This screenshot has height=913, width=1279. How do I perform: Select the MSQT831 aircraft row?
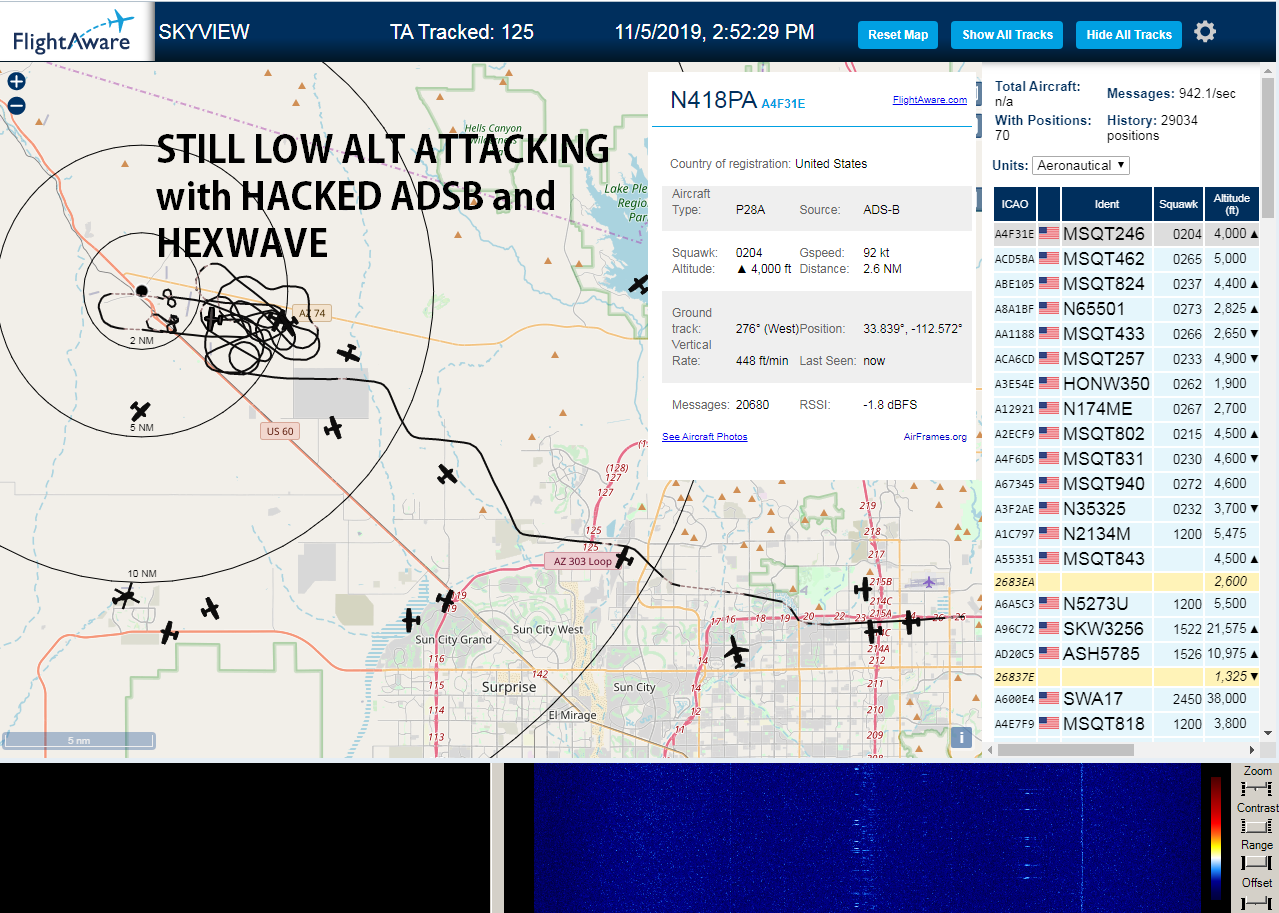(x=1127, y=459)
